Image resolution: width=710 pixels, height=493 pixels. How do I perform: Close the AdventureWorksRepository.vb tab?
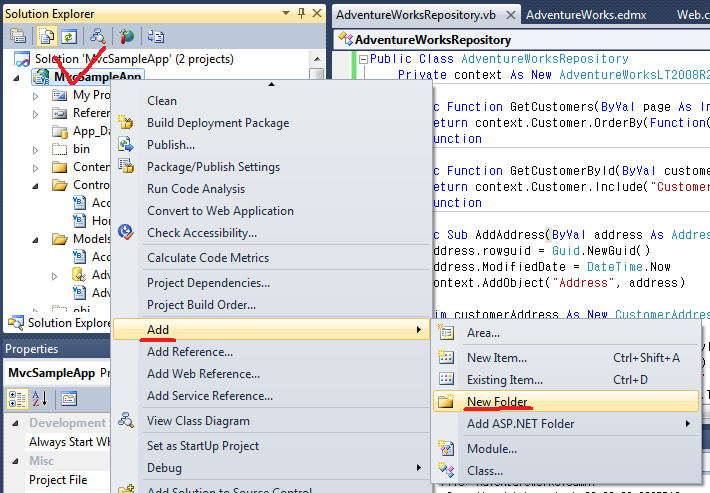(x=510, y=15)
